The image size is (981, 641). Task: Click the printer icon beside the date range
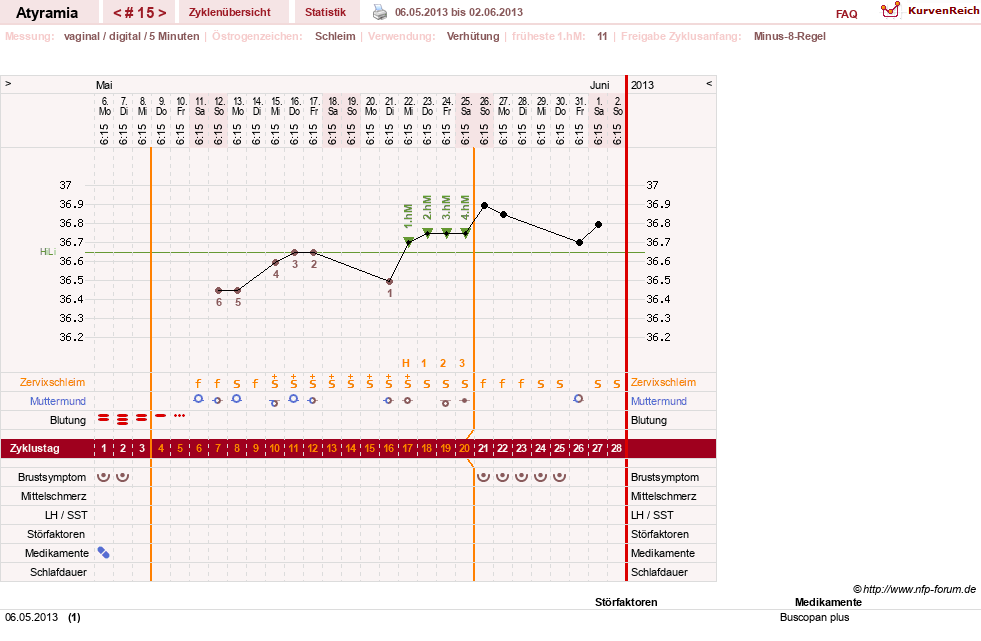(380, 12)
